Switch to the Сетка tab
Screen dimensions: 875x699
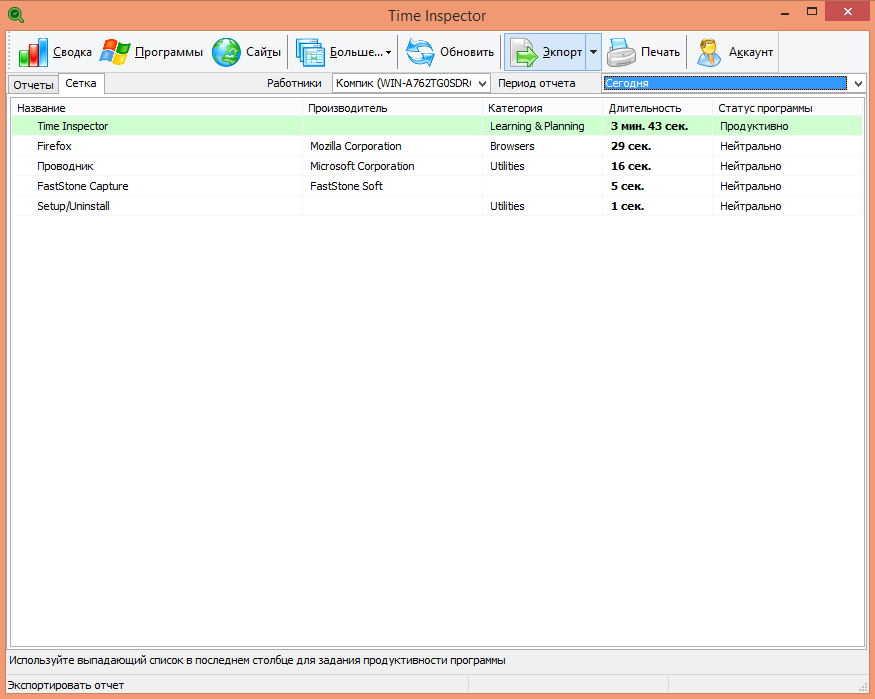(81, 83)
